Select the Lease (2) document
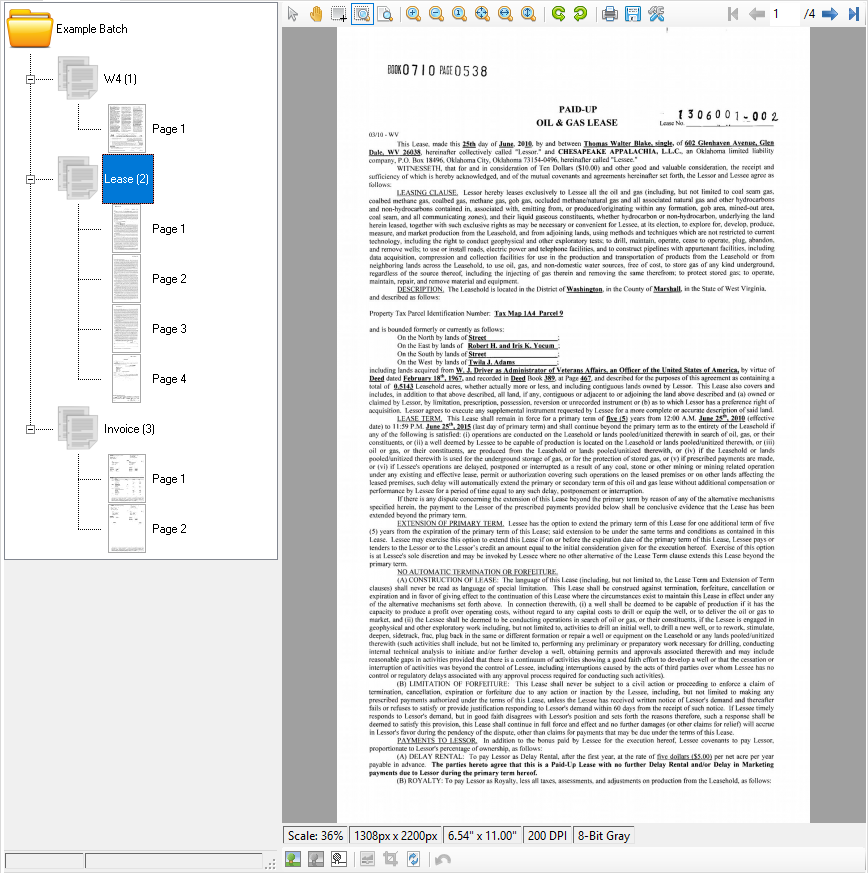The image size is (868, 873). (127, 179)
